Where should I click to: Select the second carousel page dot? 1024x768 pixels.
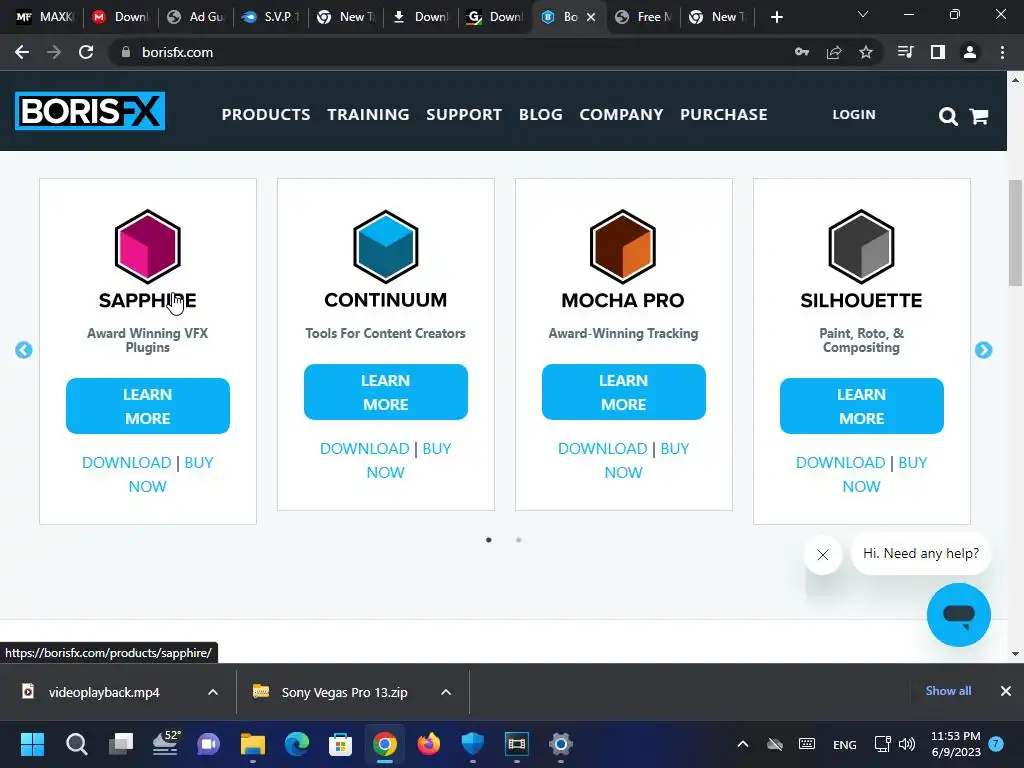coord(519,540)
